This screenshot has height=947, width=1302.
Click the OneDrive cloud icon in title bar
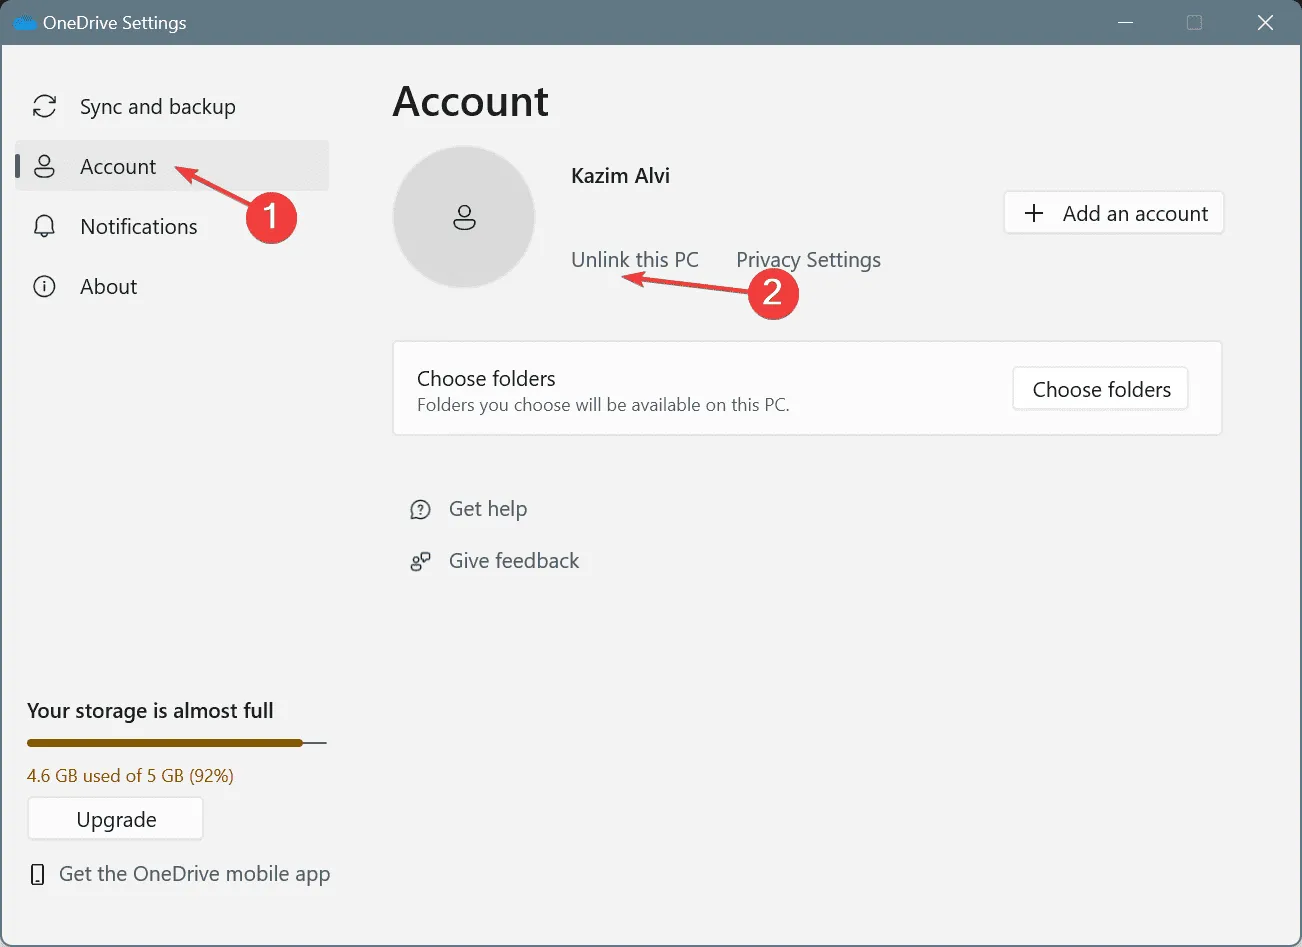coord(24,23)
